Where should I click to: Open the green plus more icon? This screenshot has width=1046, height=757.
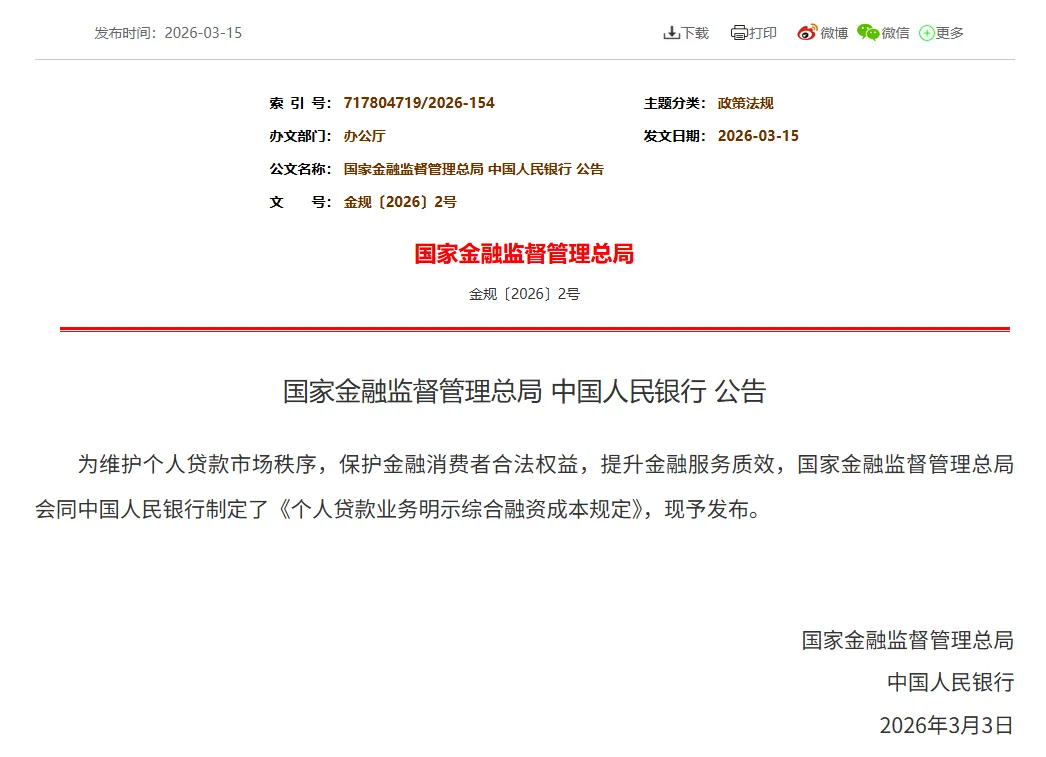click(927, 33)
